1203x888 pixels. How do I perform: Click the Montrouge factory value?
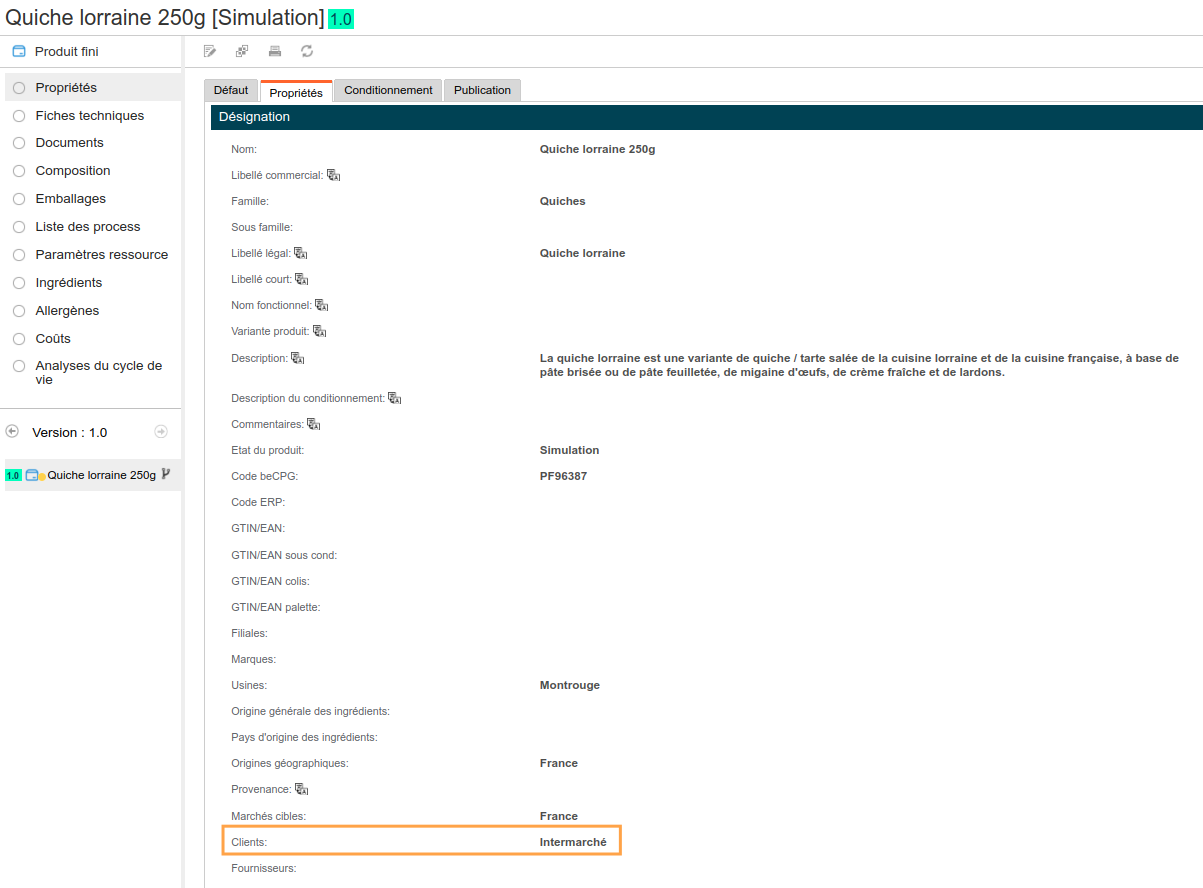(570, 685)
